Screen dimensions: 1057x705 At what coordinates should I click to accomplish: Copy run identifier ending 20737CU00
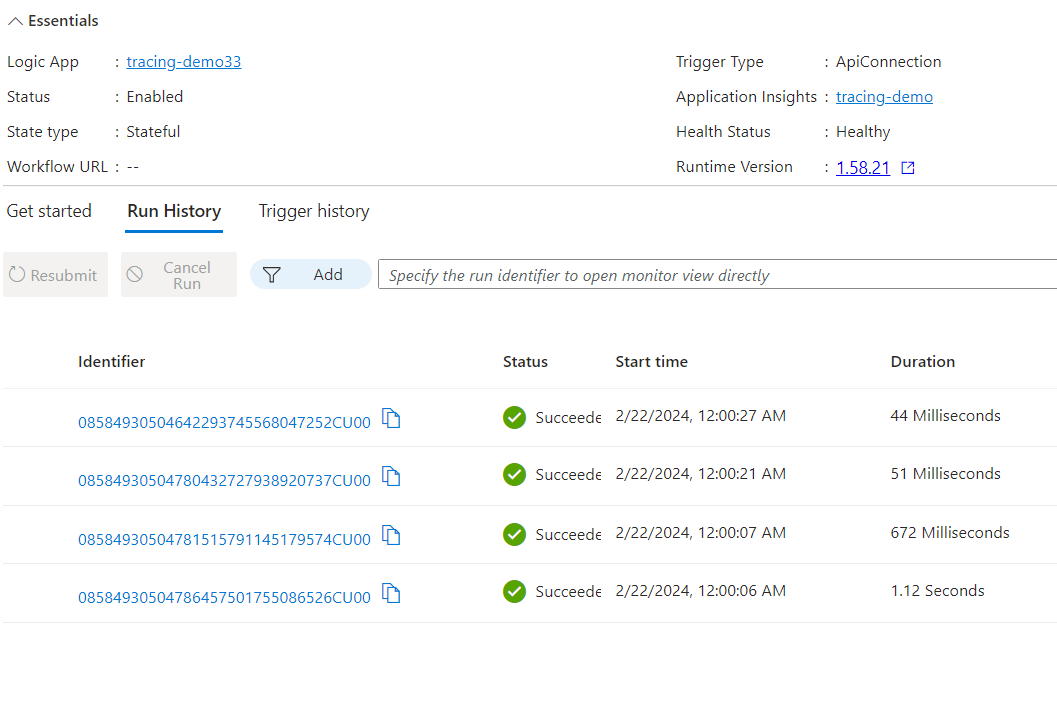tap(391, 477)
